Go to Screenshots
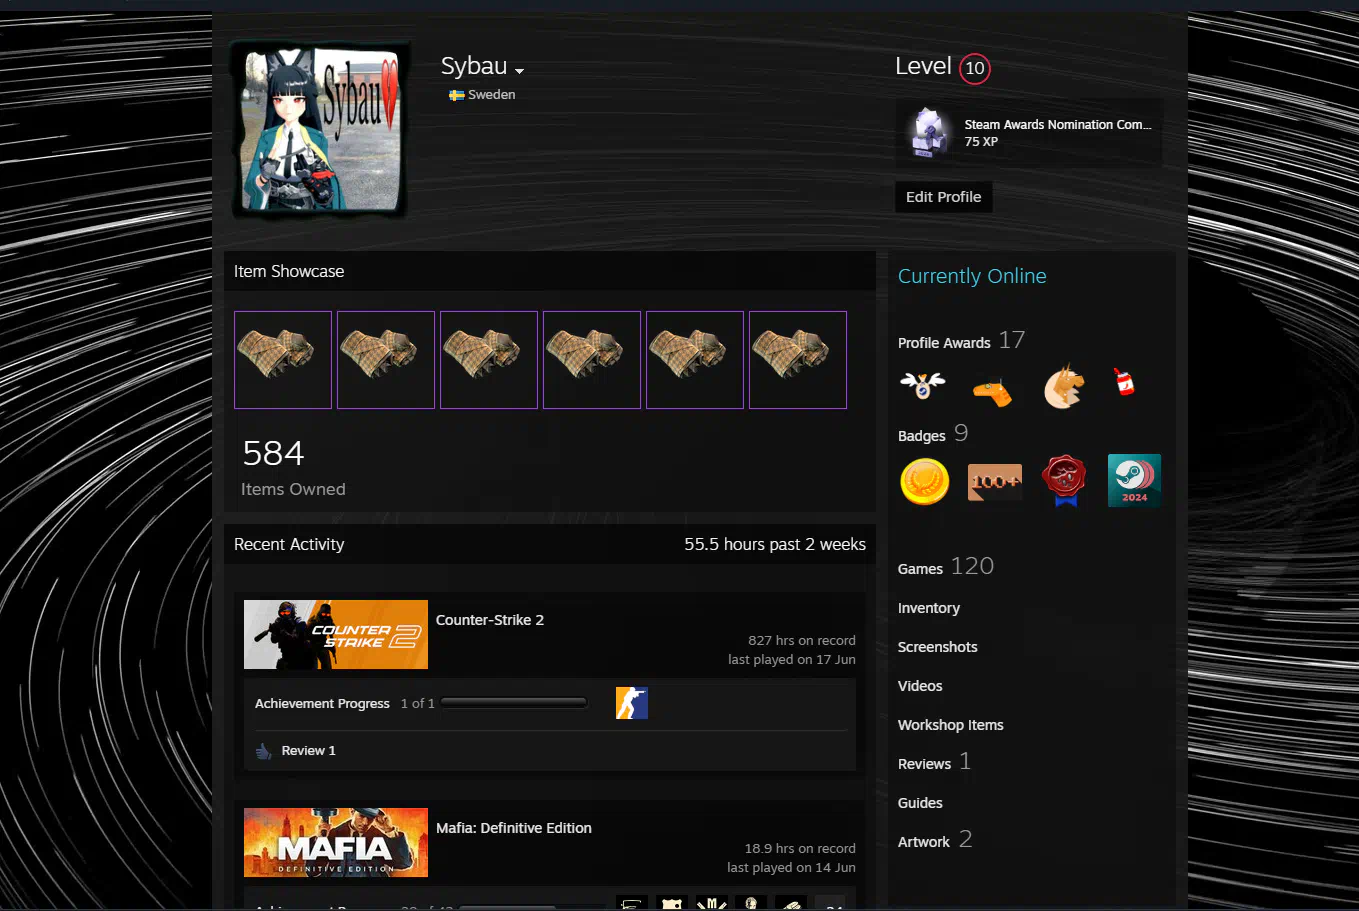Viewport: 1359px width, 911px height. (938, 647)
